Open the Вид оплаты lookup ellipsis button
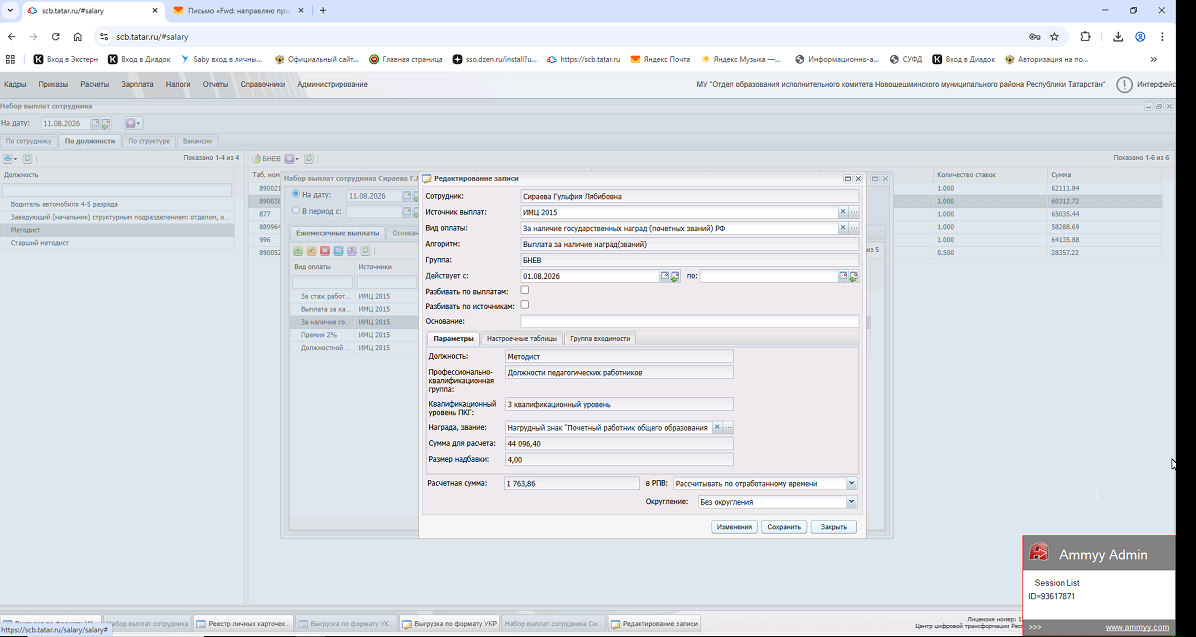This screenshot has width=1196, height=637. [x=854, y=228]
